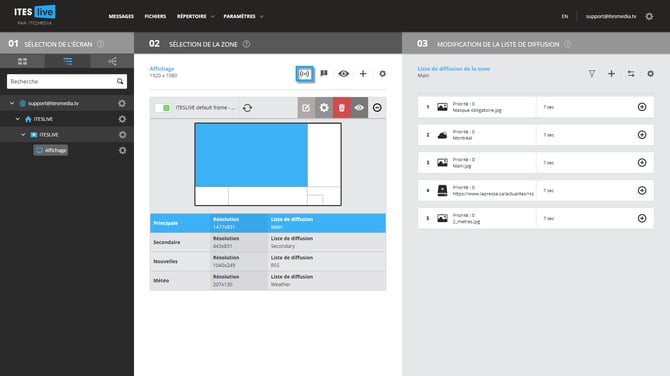
Task: Switch language to EN
Action: 564,16
